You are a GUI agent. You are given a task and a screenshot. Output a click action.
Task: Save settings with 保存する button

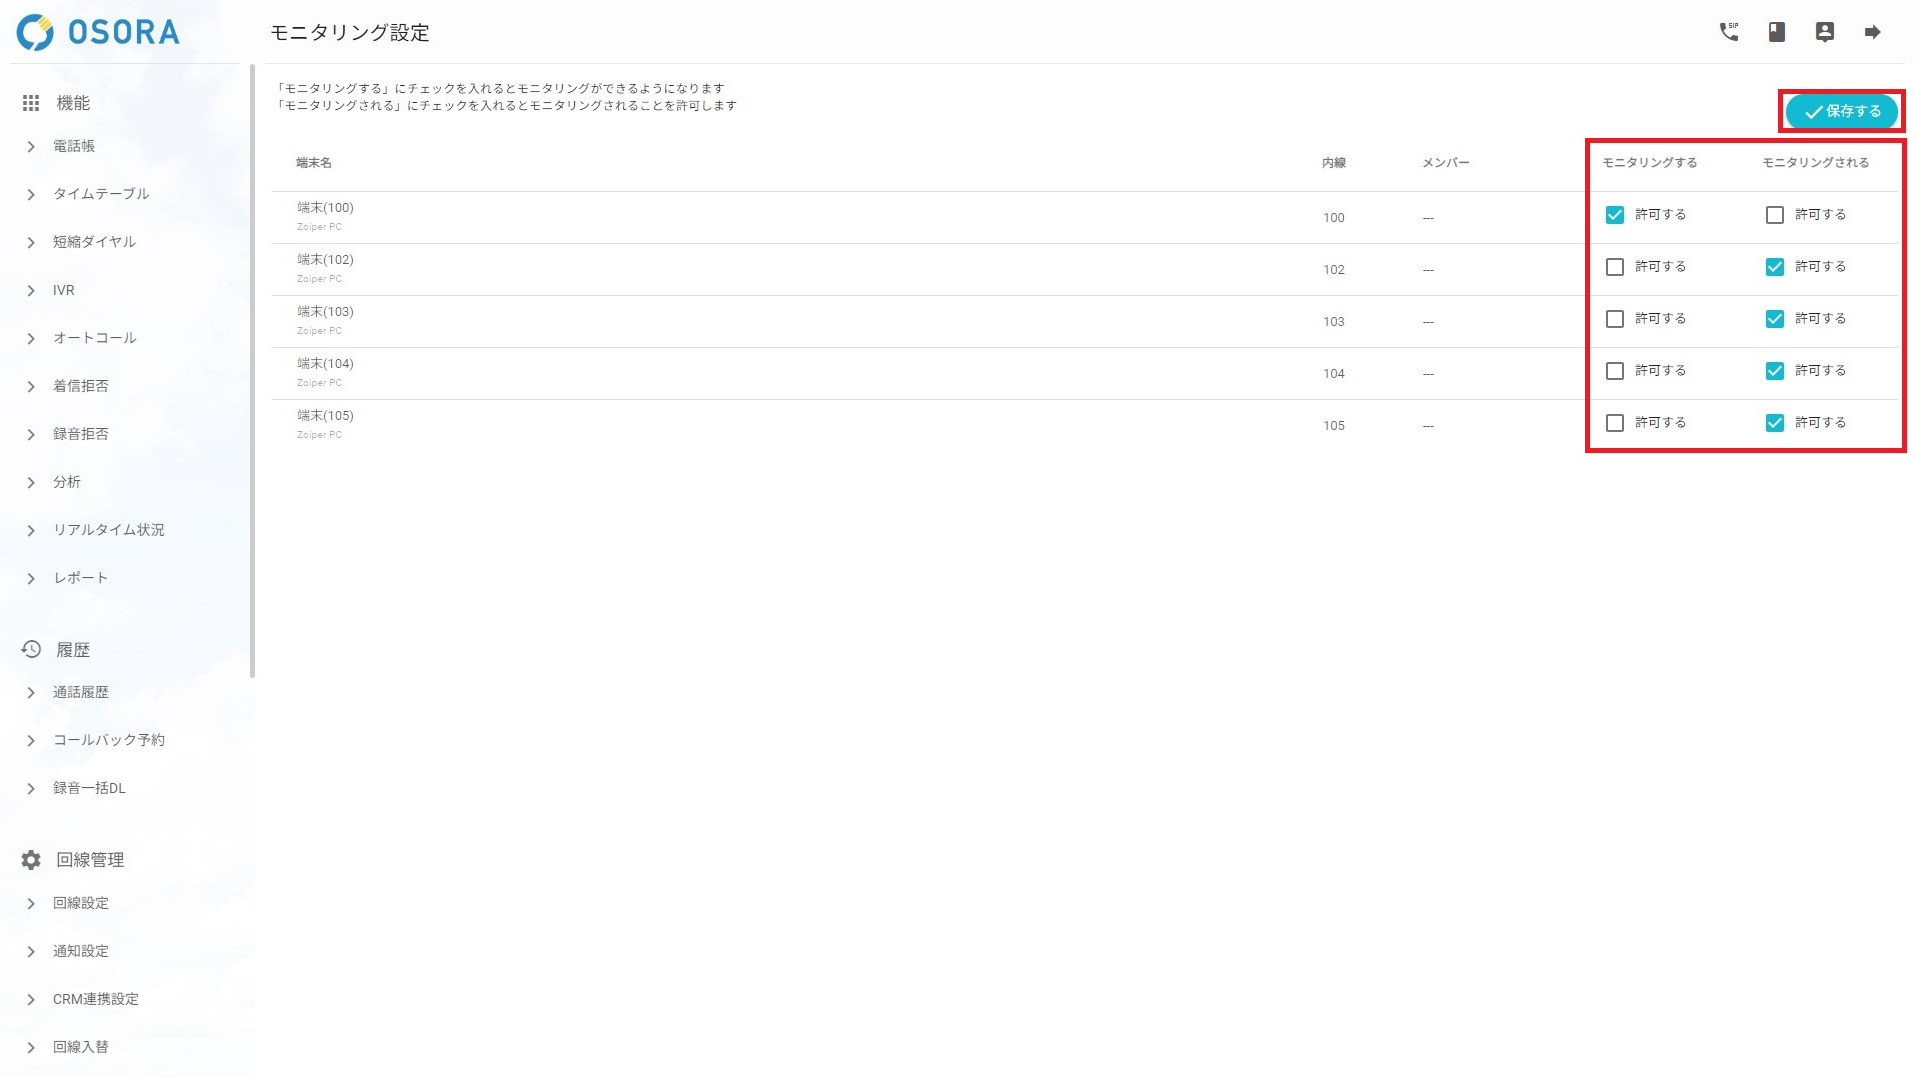(1841, 111)
